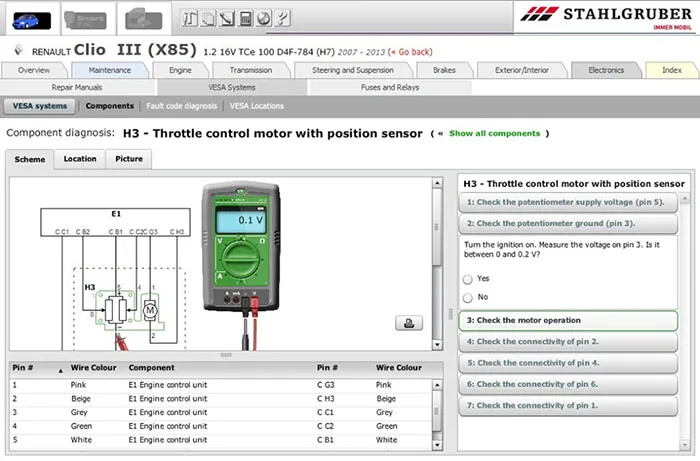Click the Component column header
The image size is (700, 461).
click(x=151, y=368)
